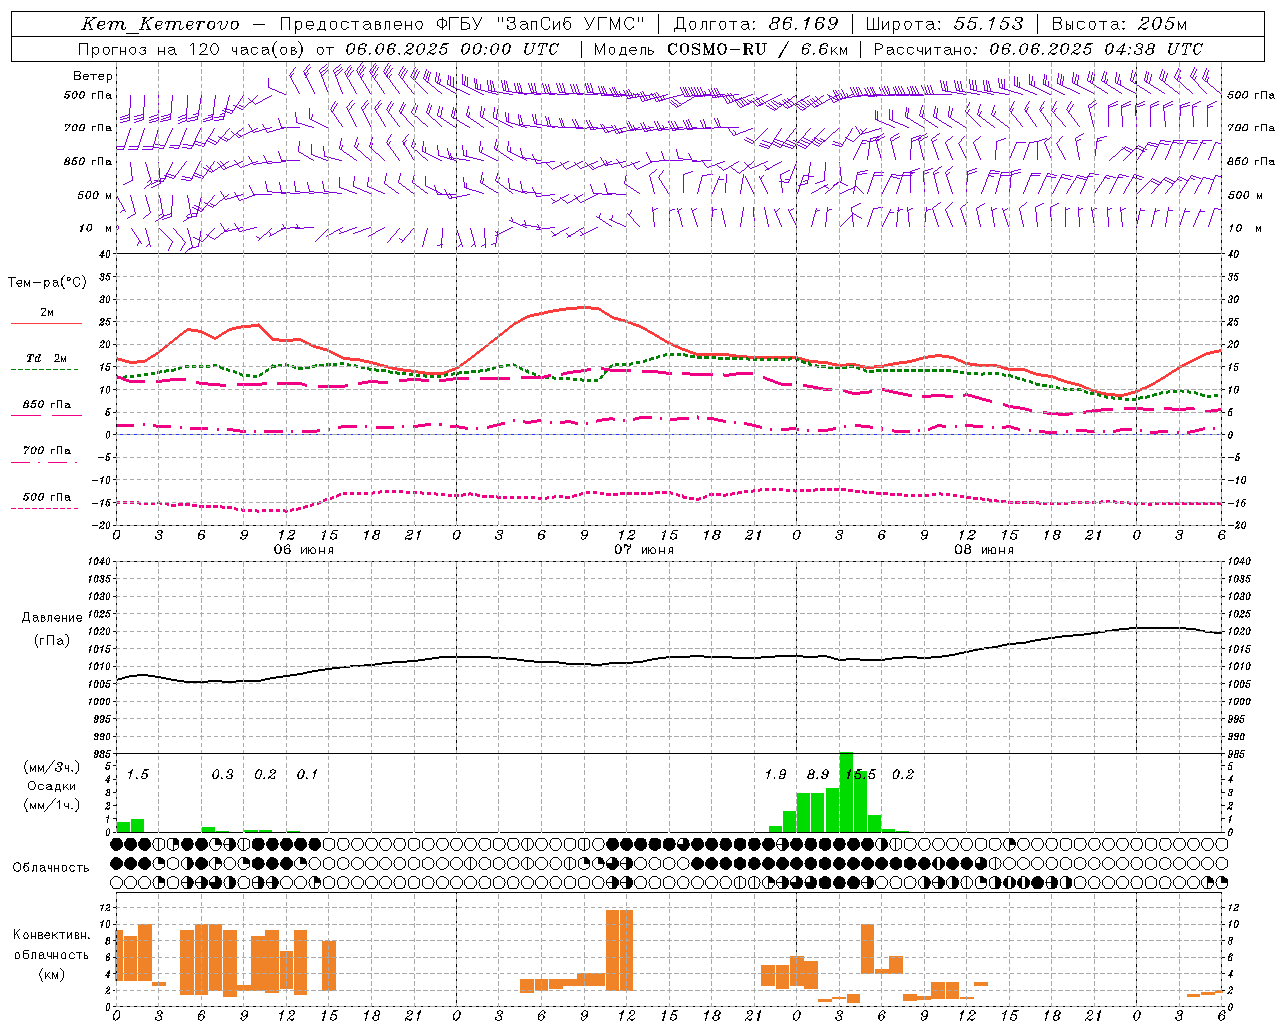Click the Облачность cloud cover label
This screenshot has height=1024, width=1280.
coord(51,867)
